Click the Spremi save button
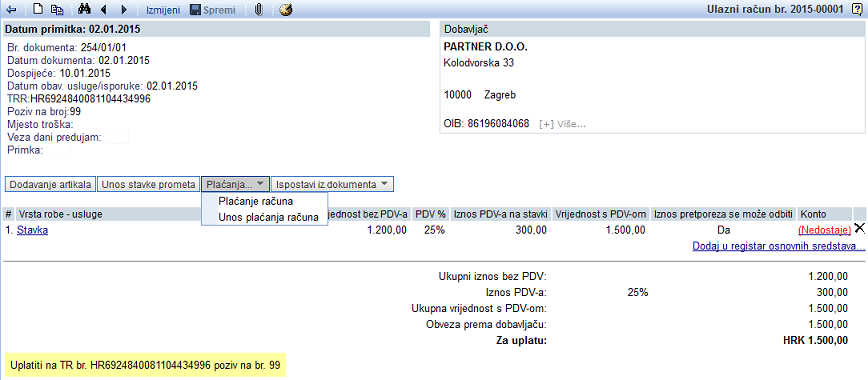This screenshot has width=868, height=380. (213, 10)
